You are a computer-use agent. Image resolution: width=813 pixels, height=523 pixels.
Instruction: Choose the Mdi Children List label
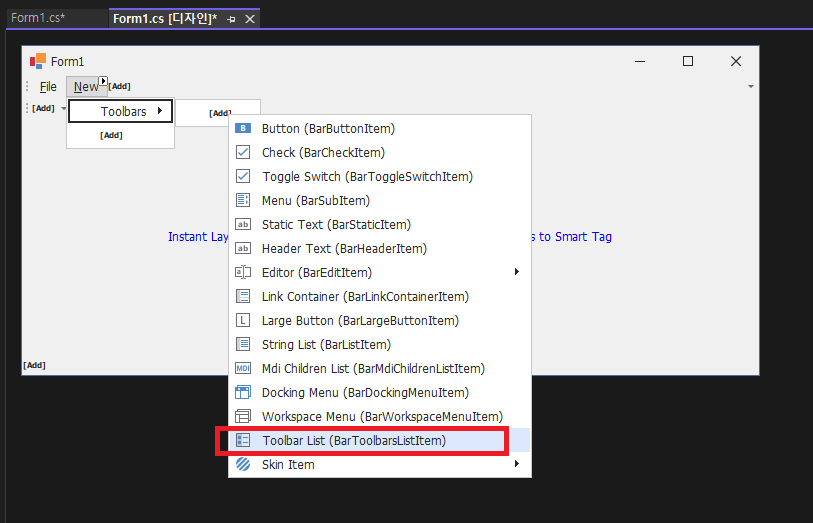(373, 369)
